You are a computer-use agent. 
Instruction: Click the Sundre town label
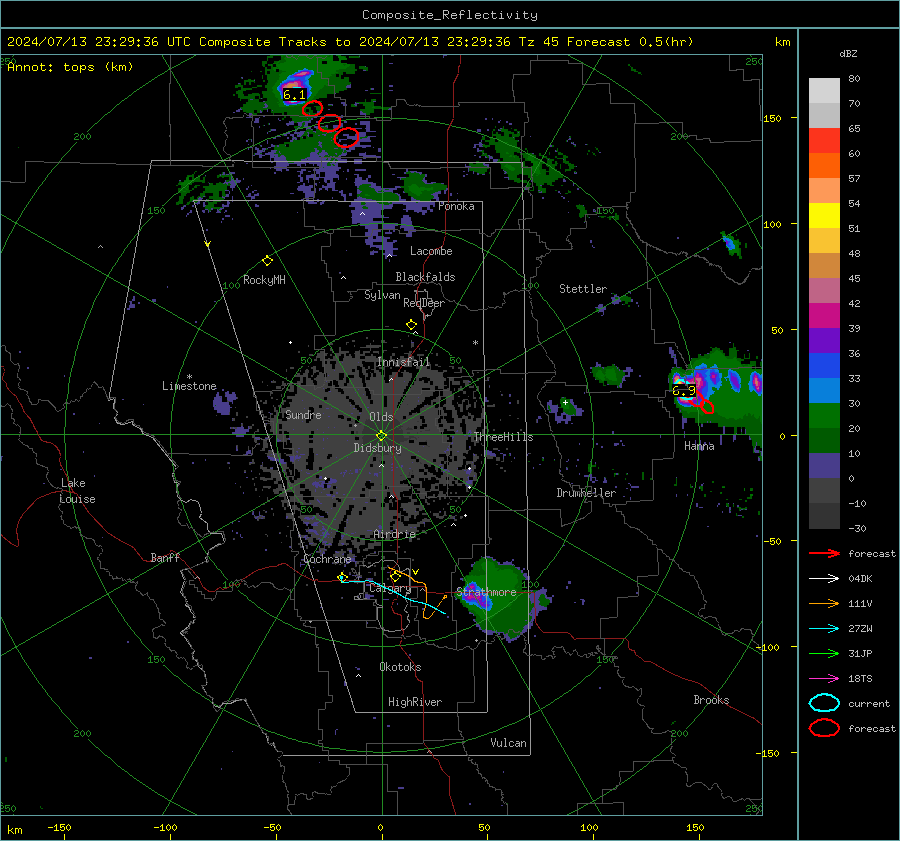click(303, 414)
